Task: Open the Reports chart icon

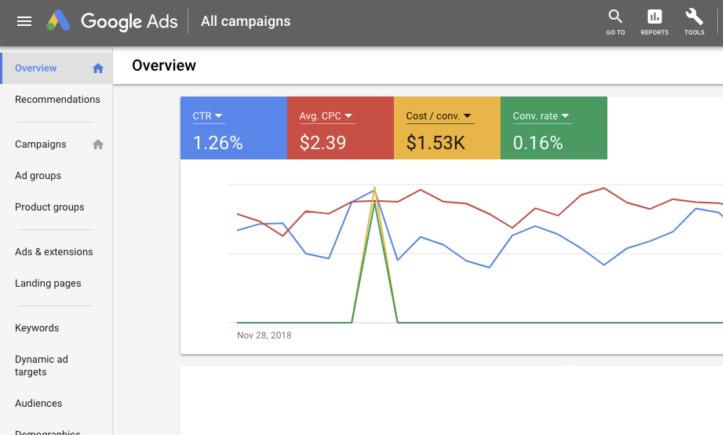Action: 655,19
